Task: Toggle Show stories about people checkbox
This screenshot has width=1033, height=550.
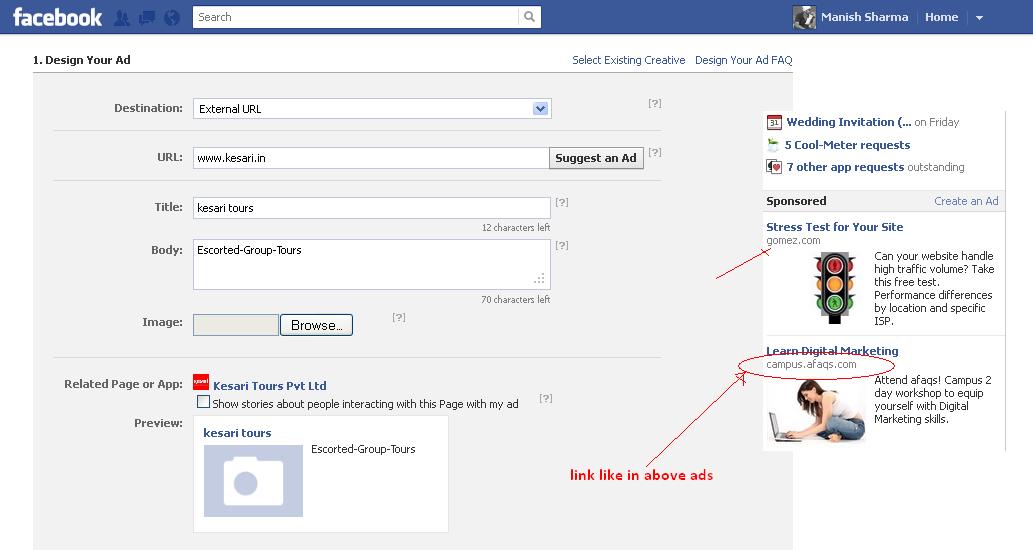Action: click(204, 402)
